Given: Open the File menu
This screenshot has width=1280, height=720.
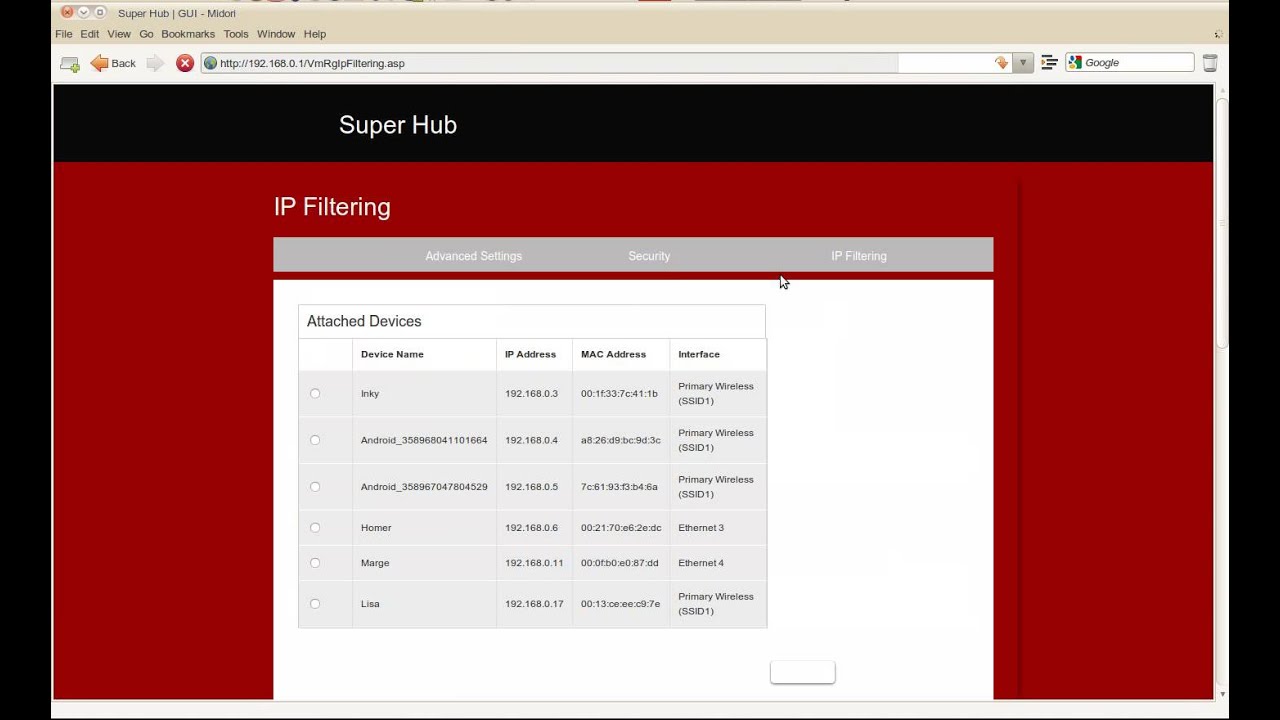Looking at the screenshot, I should coord(64,34).
